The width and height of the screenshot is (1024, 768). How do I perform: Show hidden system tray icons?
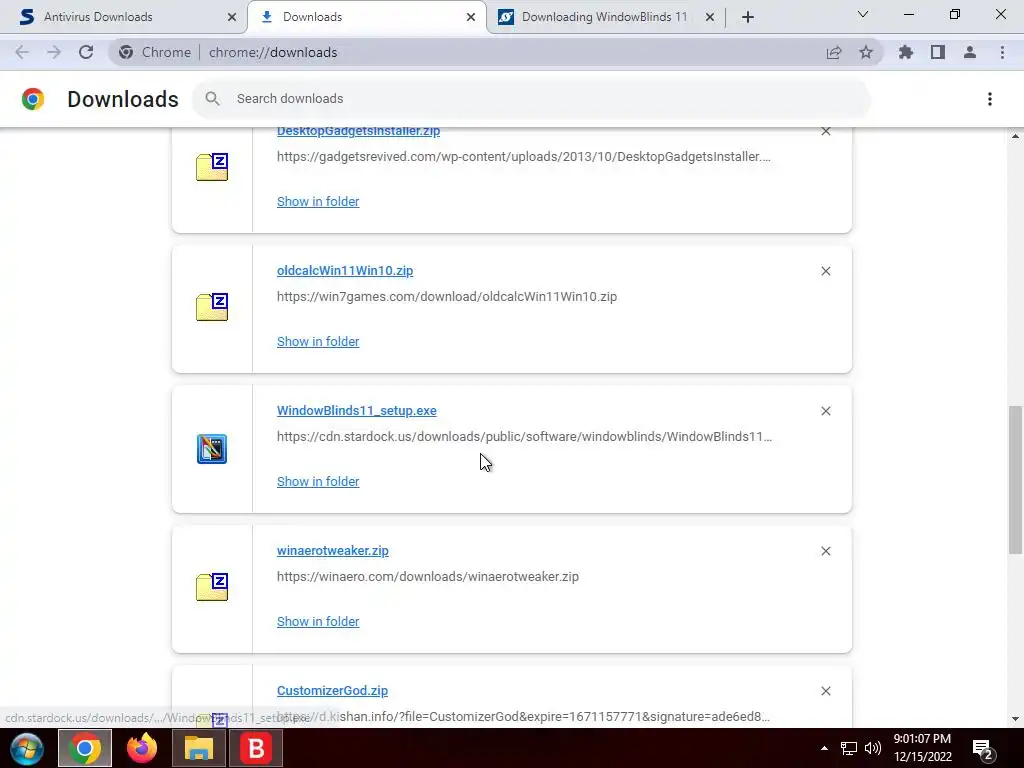[x=824, y=748]
